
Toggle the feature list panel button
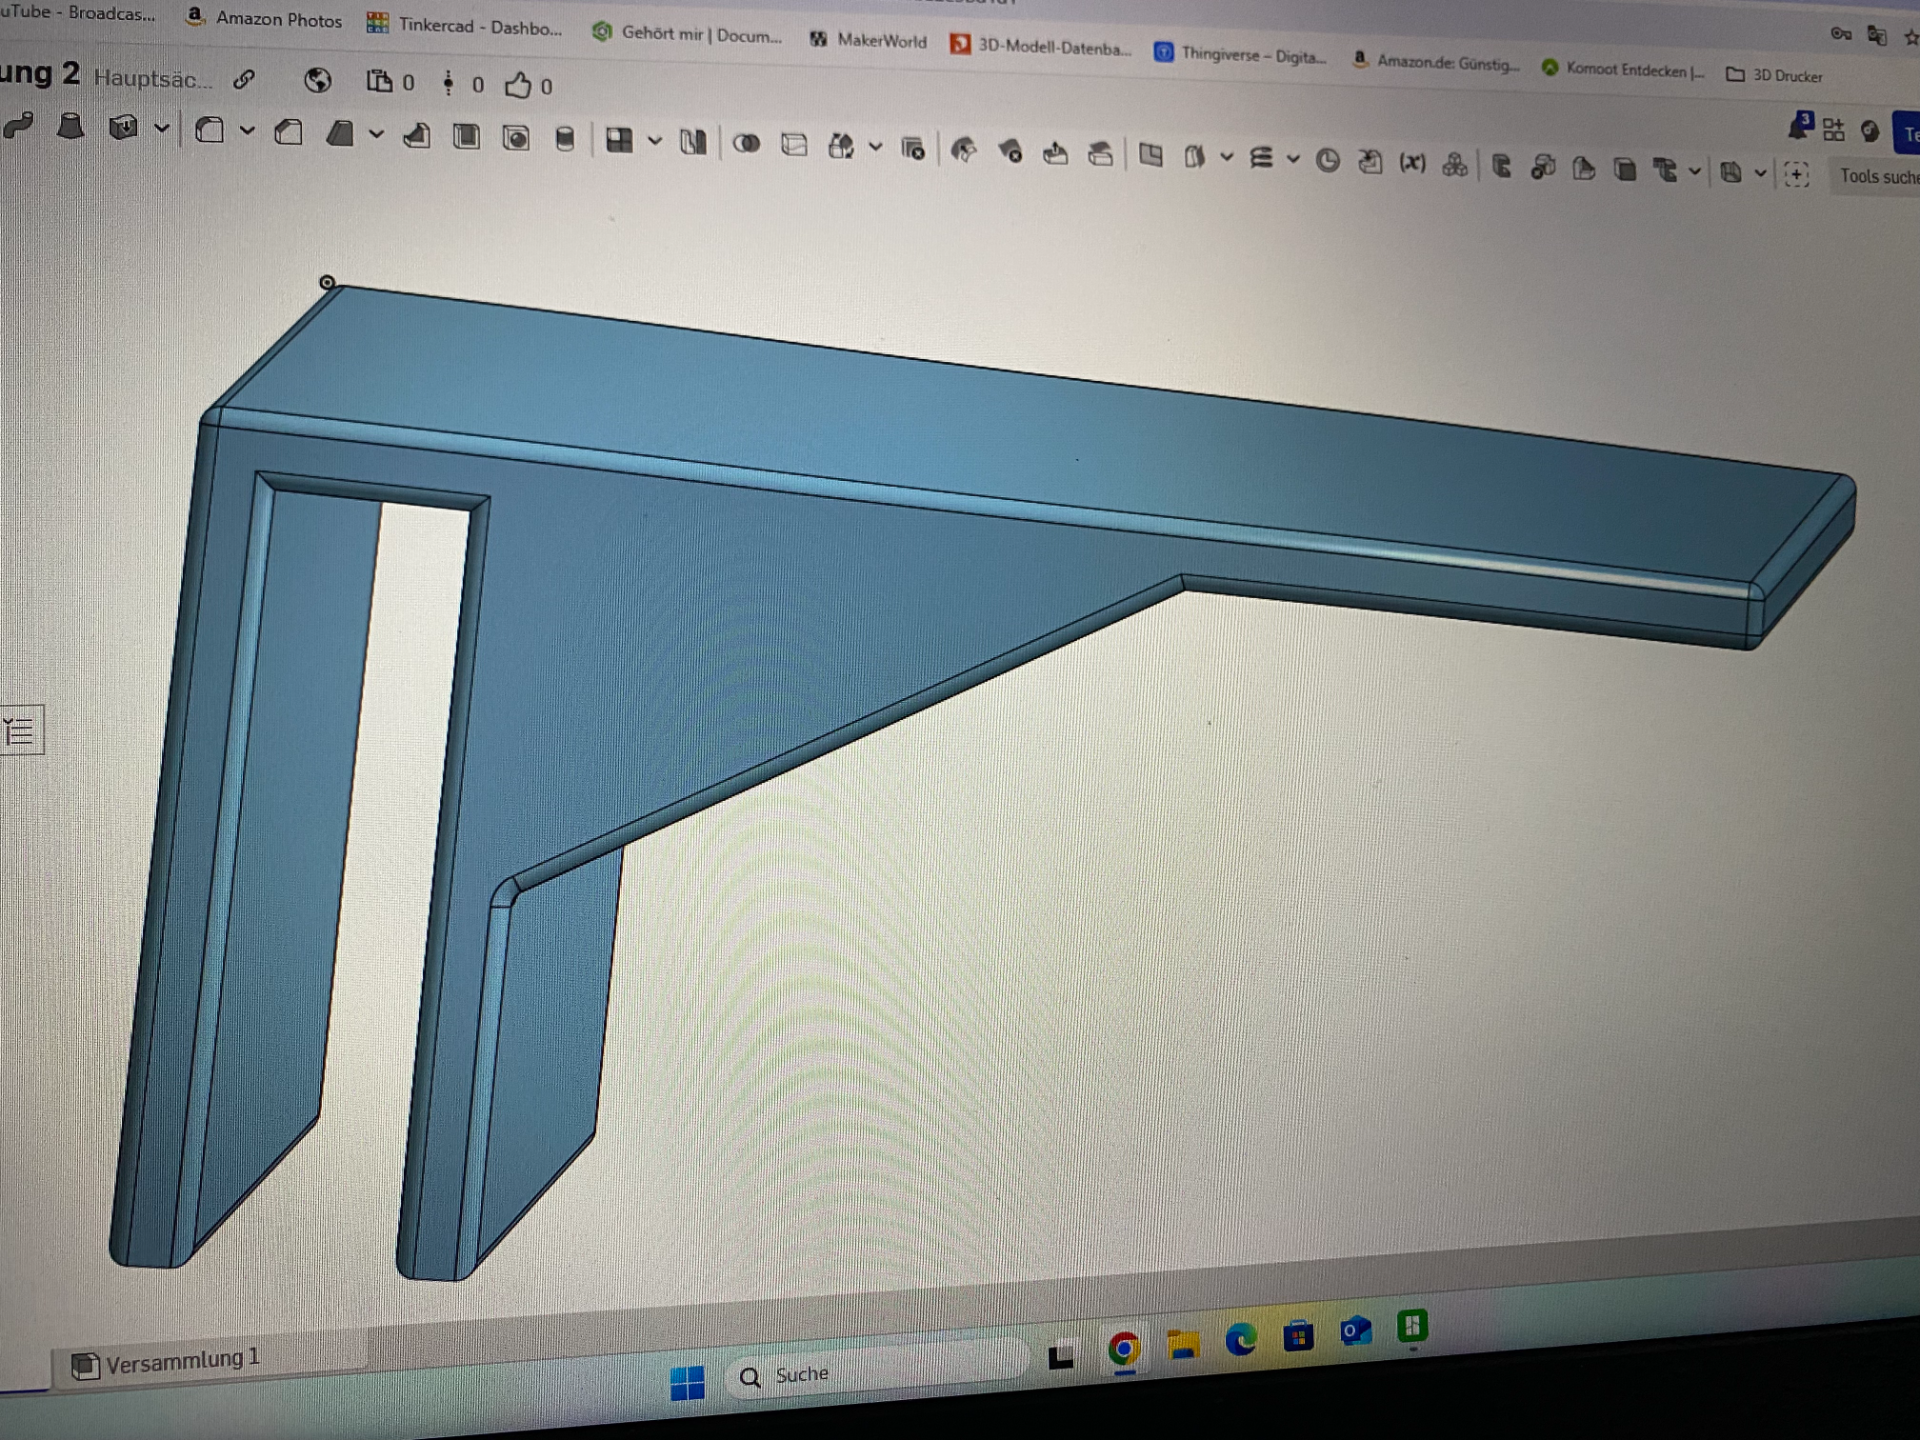[x=20, y=731]
